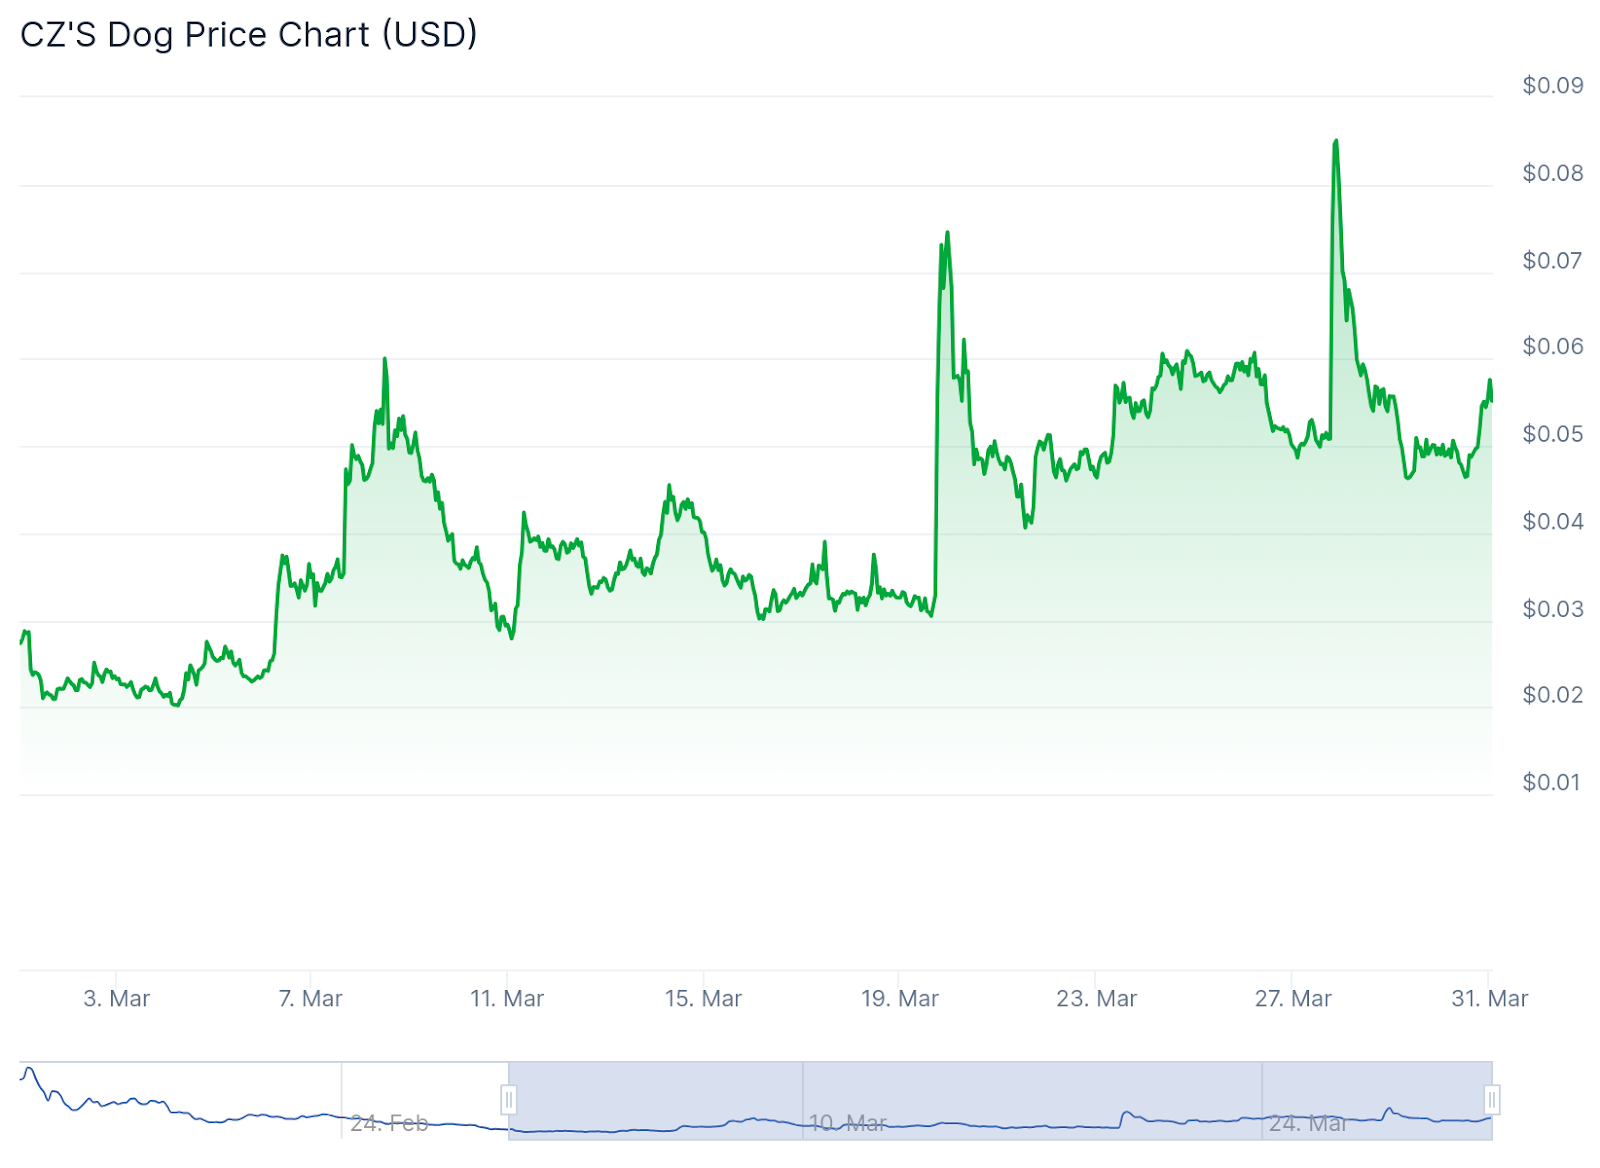This screenshot has height=1168, width=1600.
Task: Click the 24. Mar navigator label
Action: (1308, 1123)
